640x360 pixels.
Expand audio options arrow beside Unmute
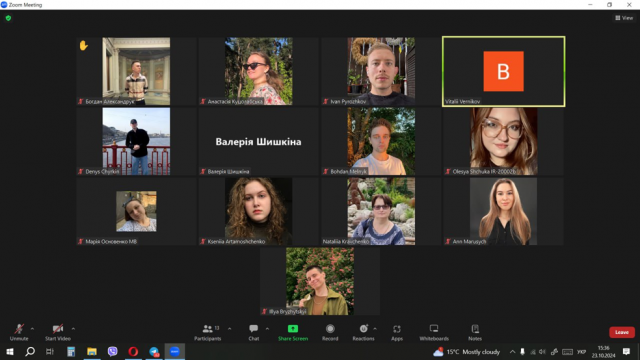point(32,329)
